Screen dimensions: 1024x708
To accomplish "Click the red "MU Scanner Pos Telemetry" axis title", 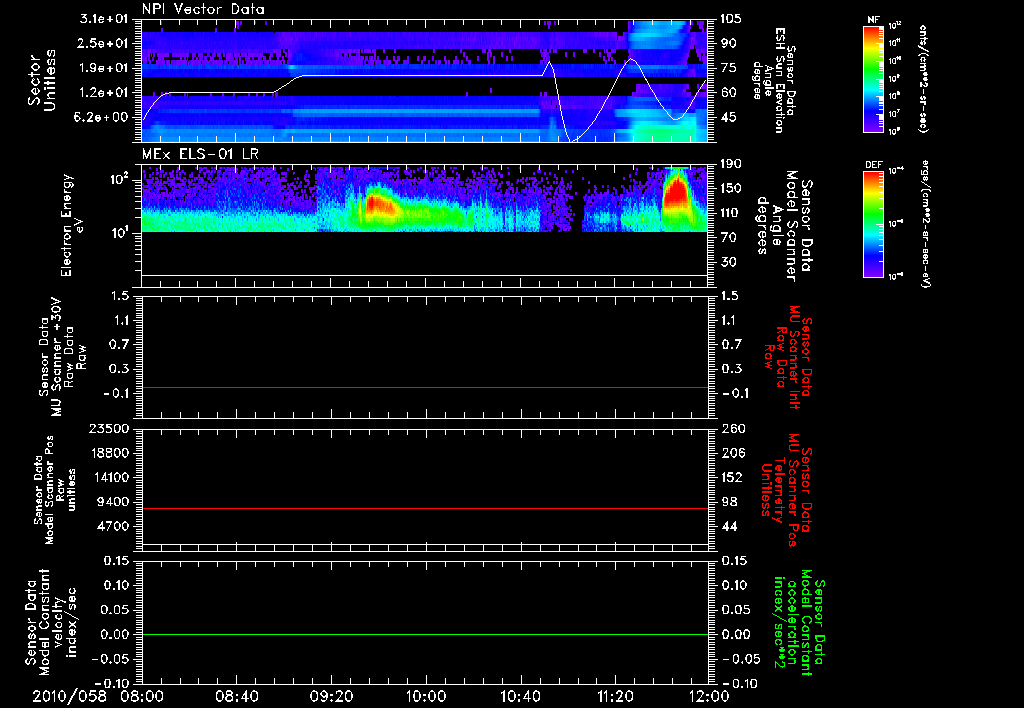I will pyautogui.click(x=787, y=490).
